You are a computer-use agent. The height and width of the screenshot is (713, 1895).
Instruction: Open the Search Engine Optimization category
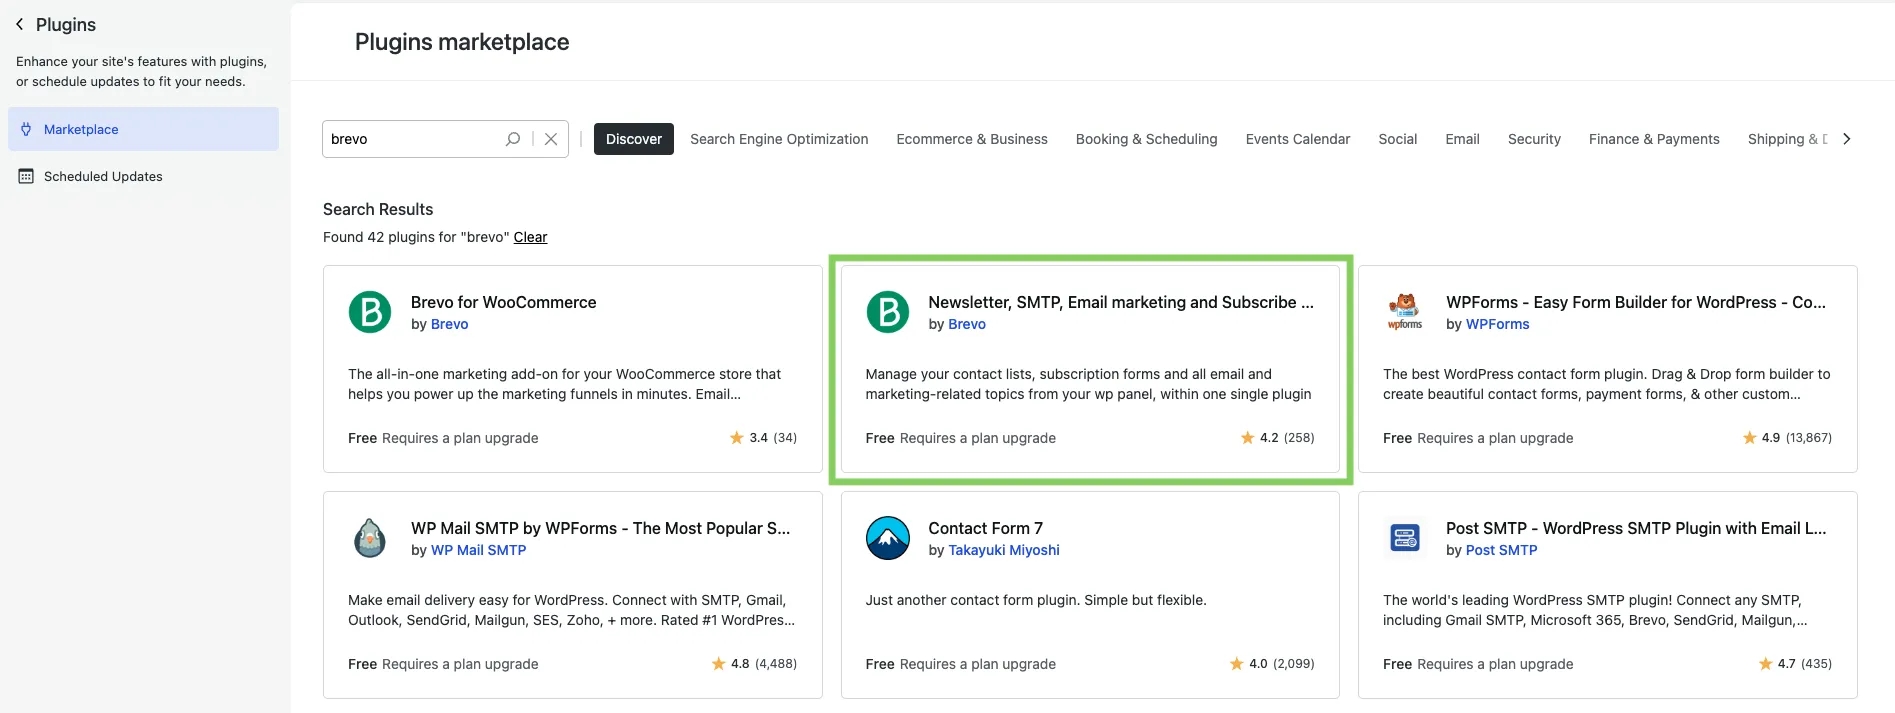[779, 139]
